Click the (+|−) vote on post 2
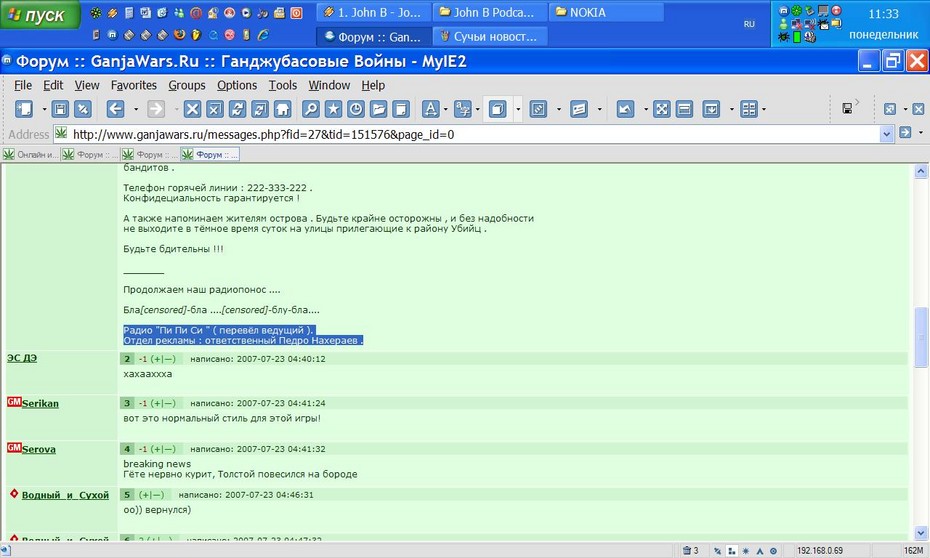This screenshot has width=930, height=558. point(163,359)
